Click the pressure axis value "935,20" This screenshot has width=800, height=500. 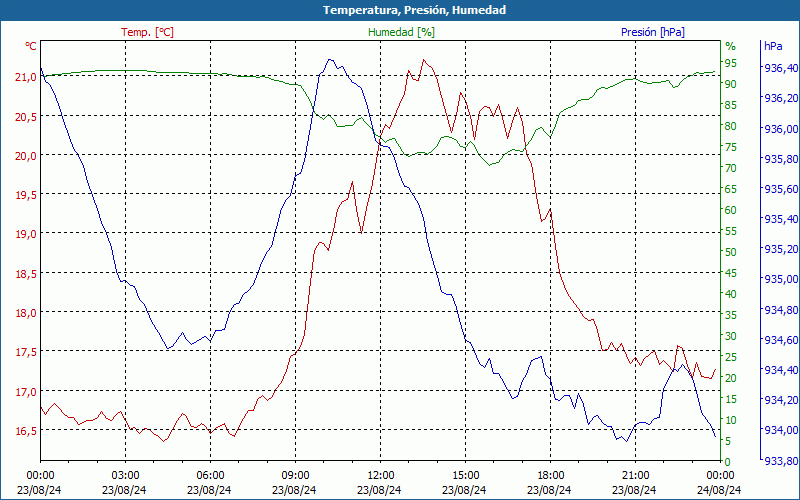(781, 249)
